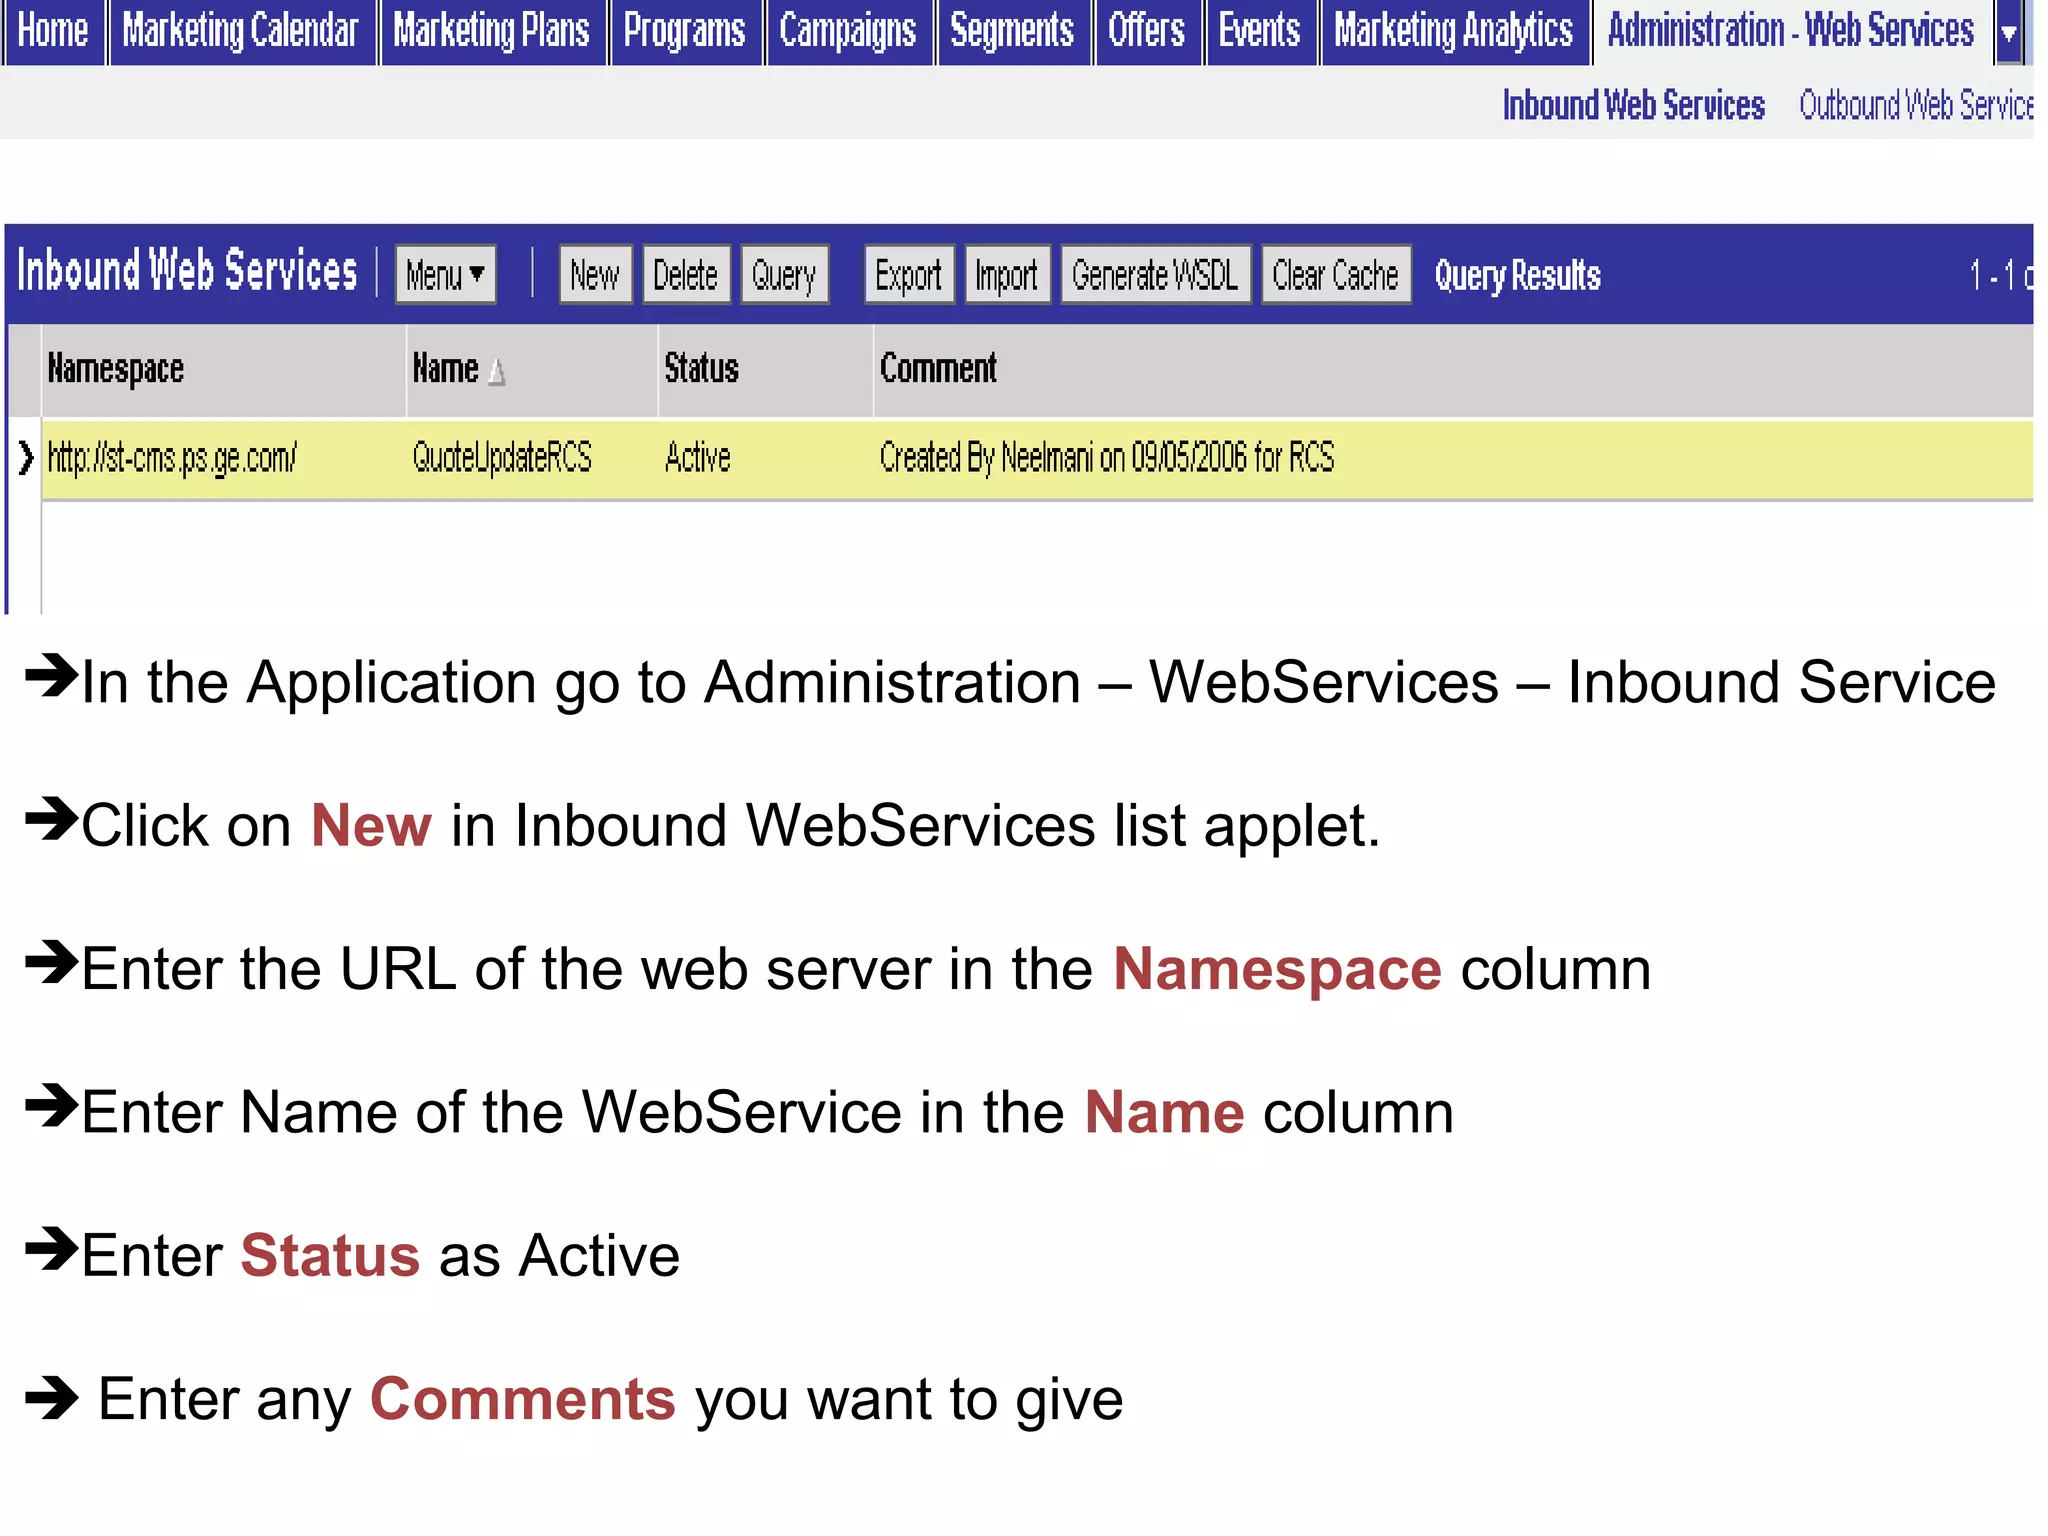Expand the screen tabs dropdown arrow

pos(2009,33)
